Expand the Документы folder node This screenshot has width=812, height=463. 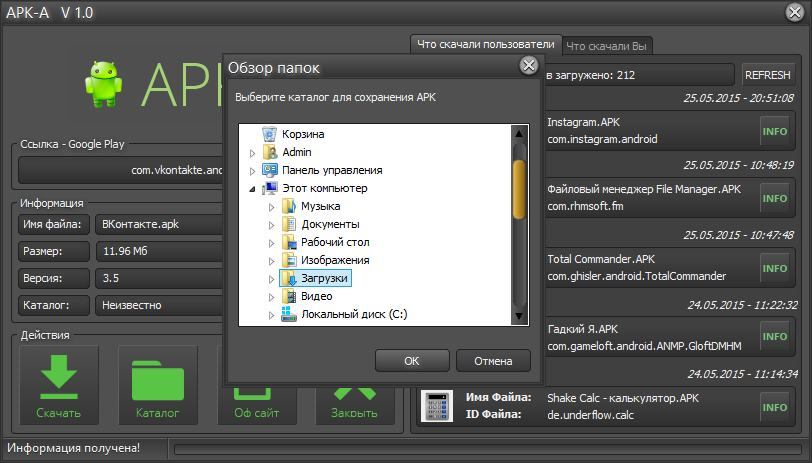coord(271,225)
